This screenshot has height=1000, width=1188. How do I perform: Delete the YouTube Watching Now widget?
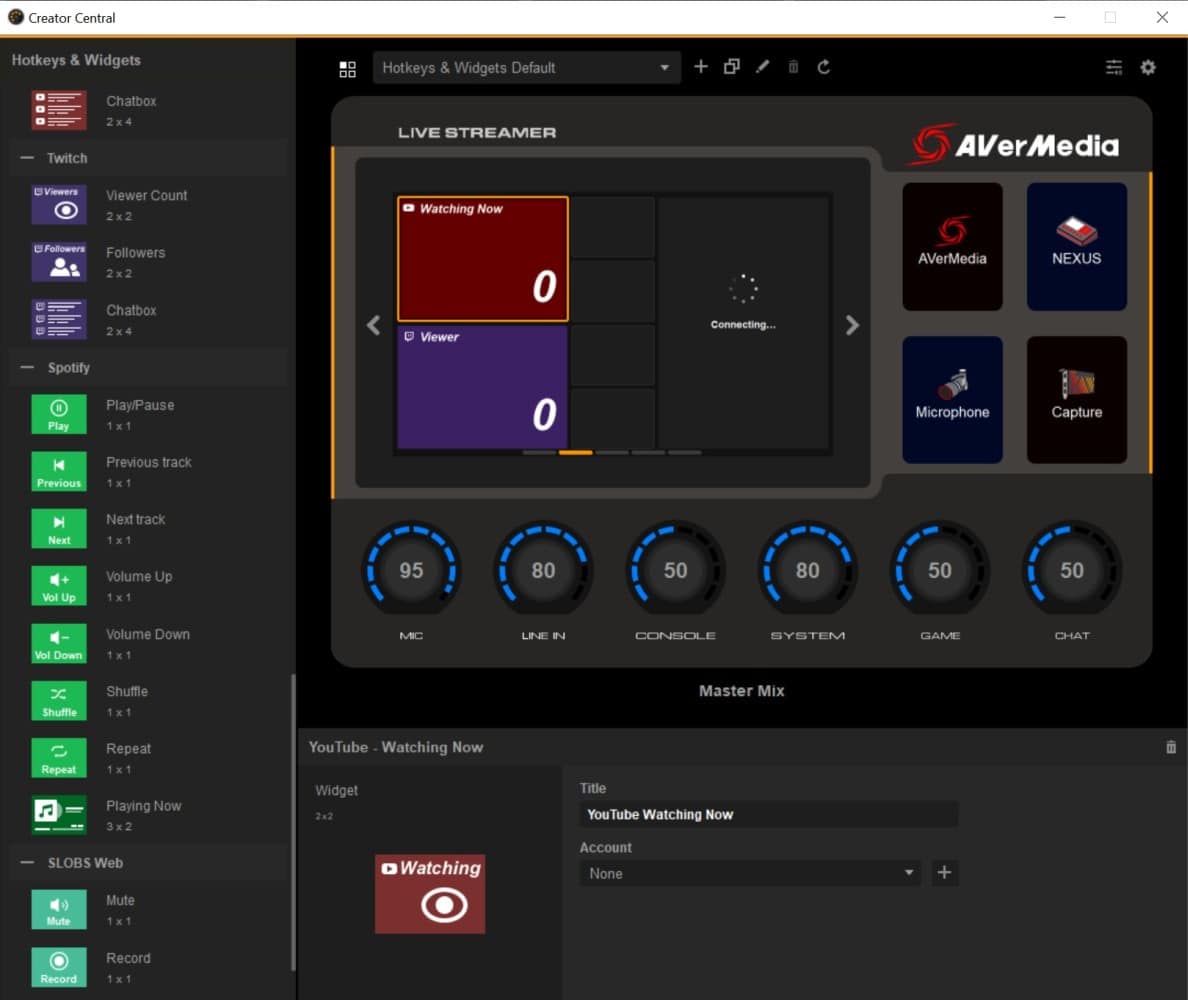coord(1171,747)
